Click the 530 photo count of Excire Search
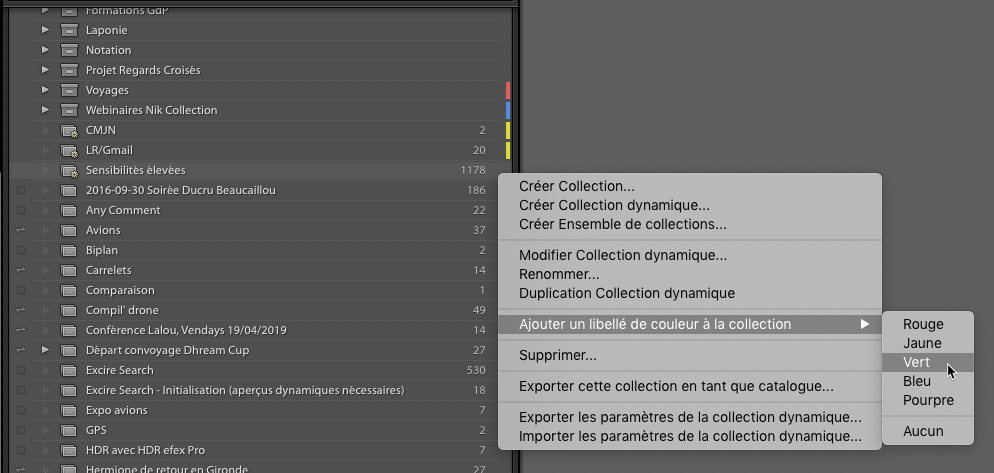The image size is (994, 473). (475, 370)
